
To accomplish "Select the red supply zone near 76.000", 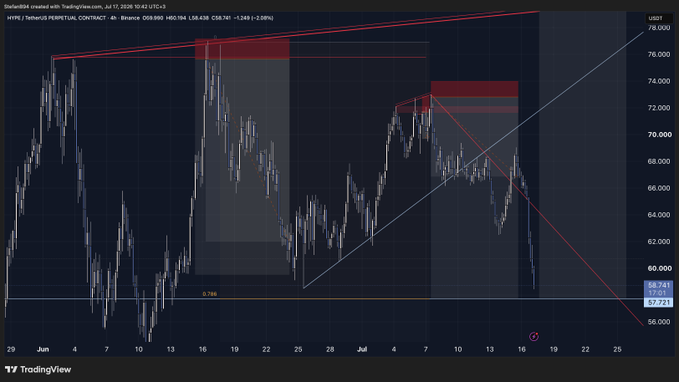I will (242, 49).
